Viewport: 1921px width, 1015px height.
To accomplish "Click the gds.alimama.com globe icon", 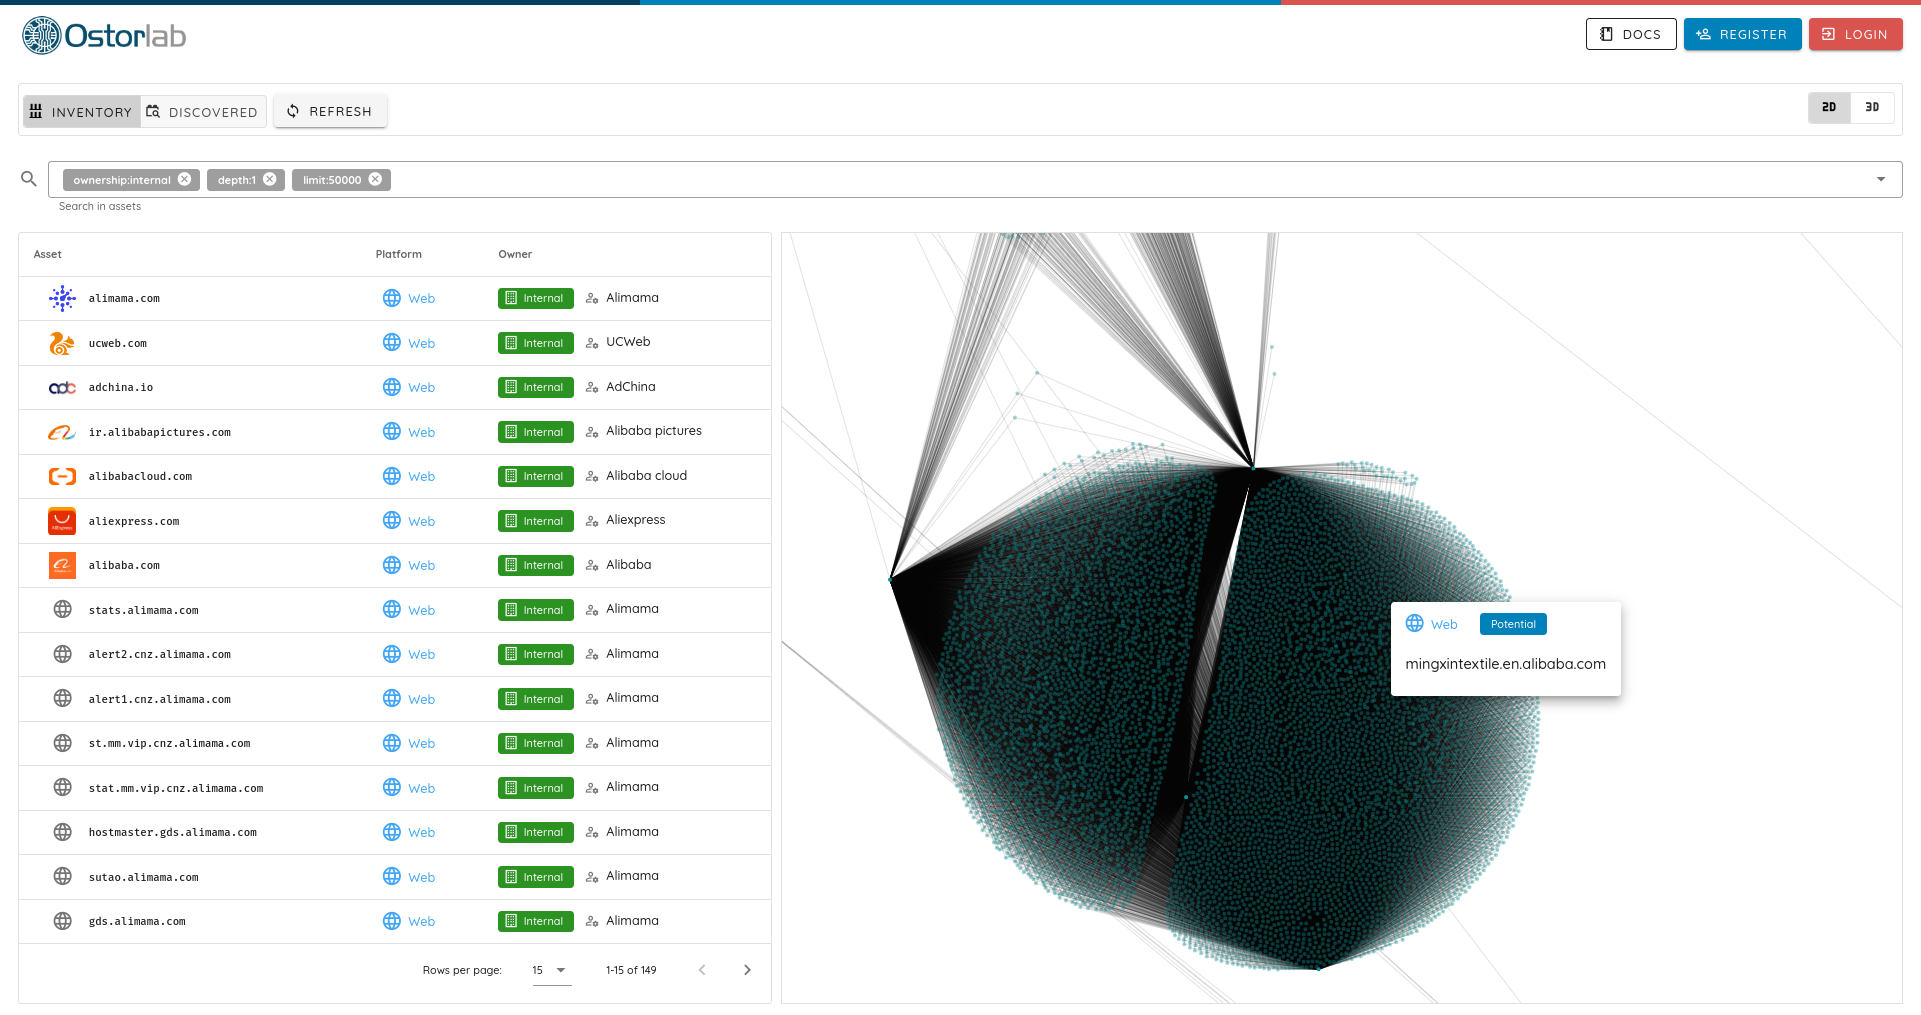I will [62, 921].
